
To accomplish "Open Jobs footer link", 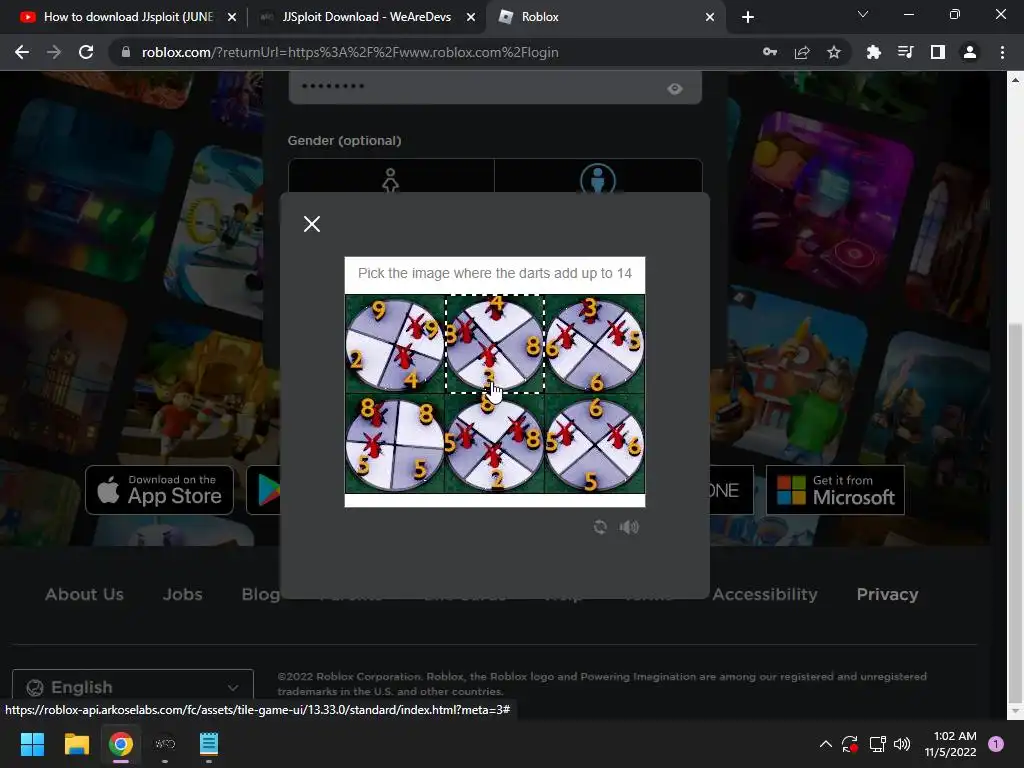I will (182, 594).
